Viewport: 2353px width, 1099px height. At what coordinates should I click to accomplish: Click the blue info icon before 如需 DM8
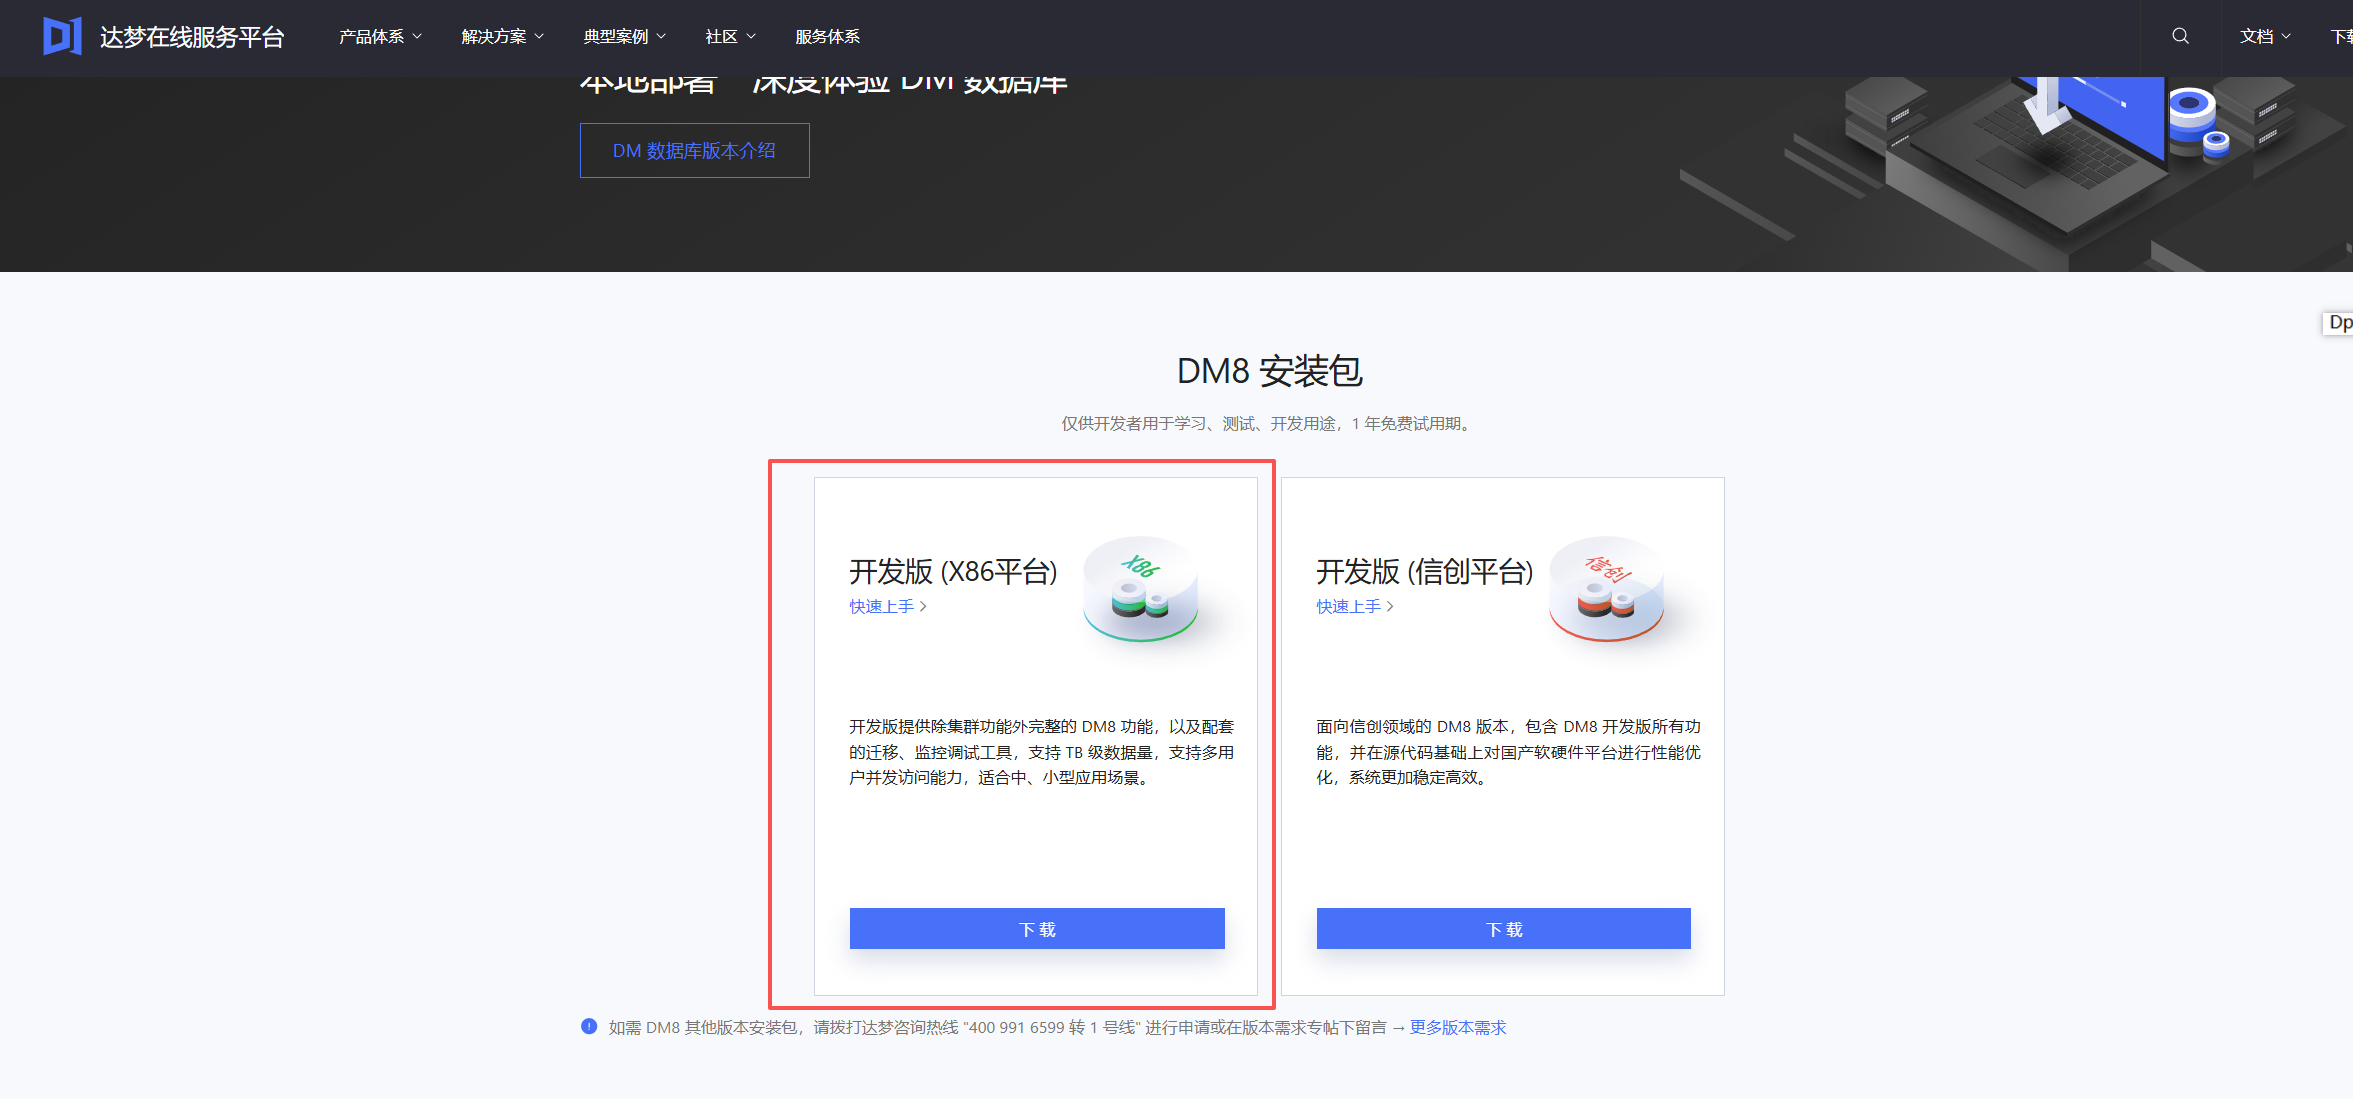pos(589,1026)
